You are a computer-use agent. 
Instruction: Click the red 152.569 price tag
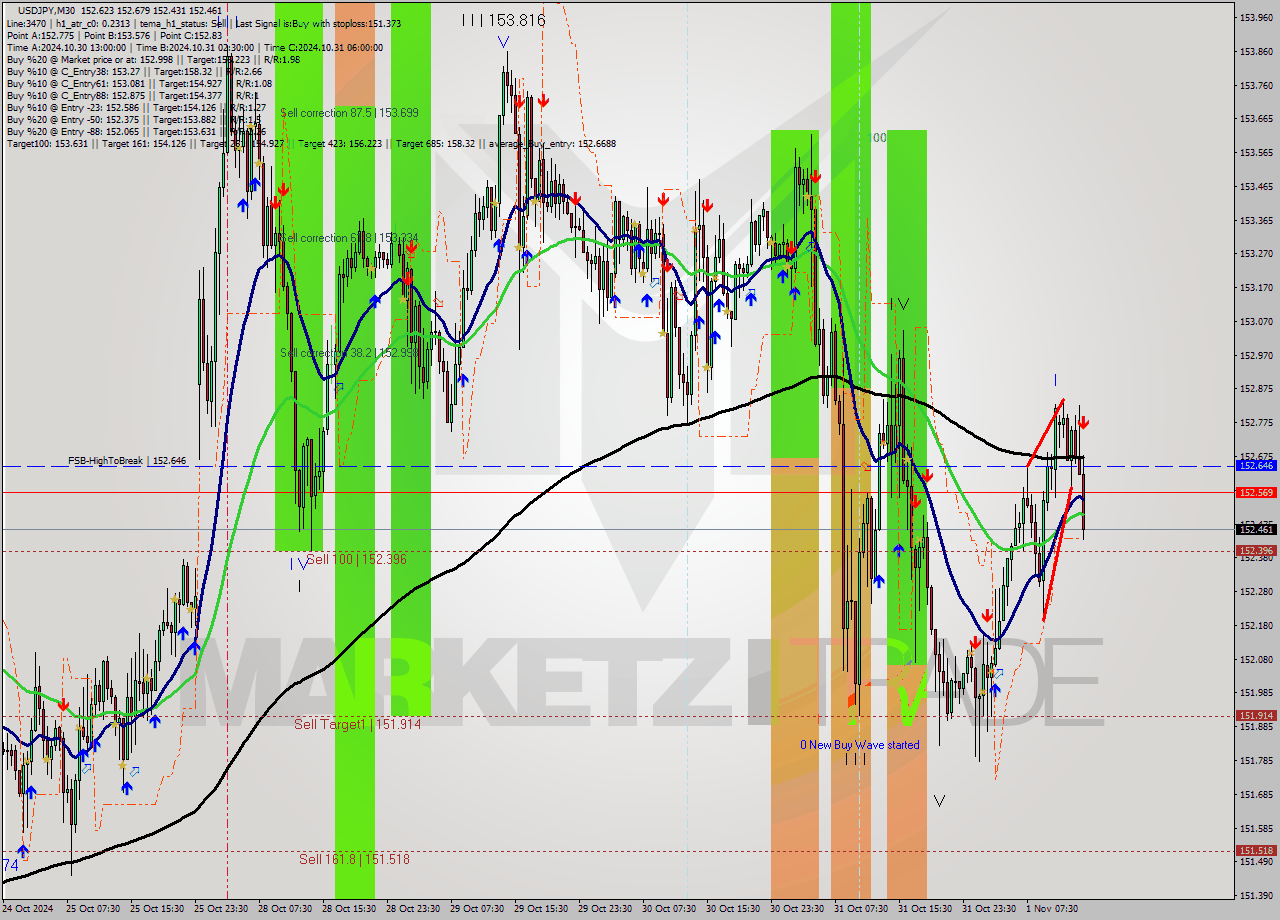click(1256, 492)
